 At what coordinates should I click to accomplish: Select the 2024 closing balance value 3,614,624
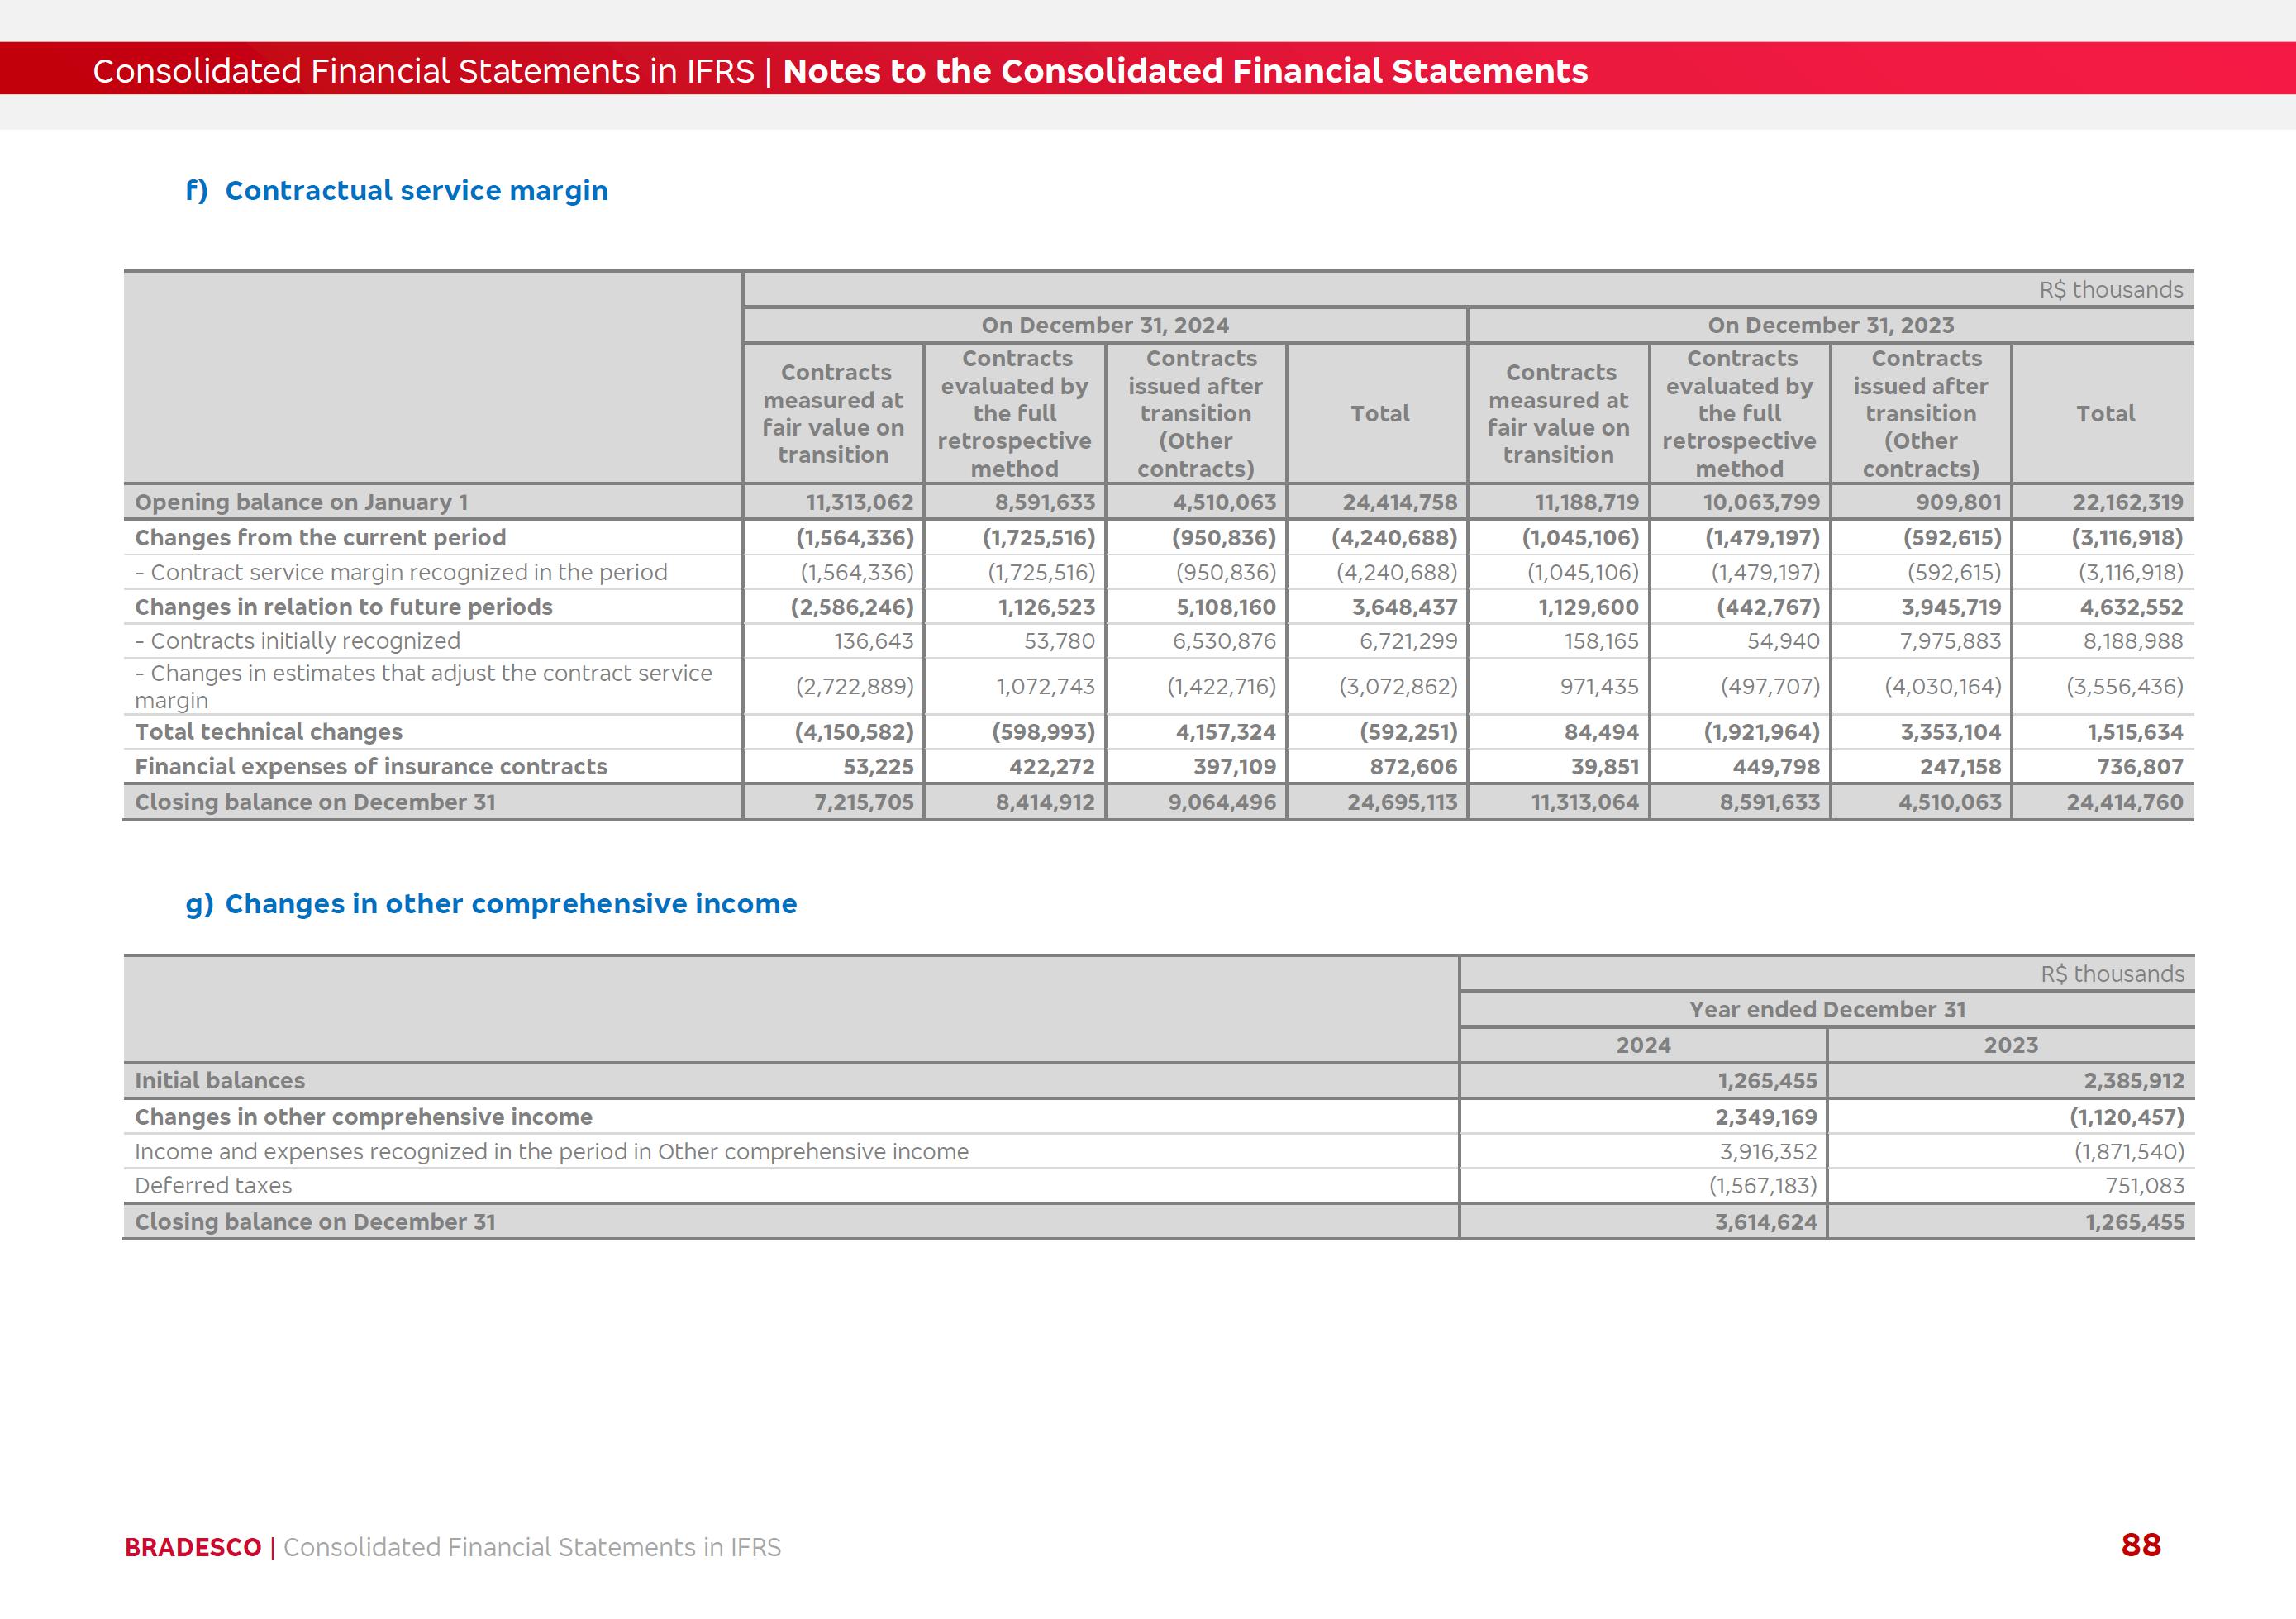point(1765,1222)
